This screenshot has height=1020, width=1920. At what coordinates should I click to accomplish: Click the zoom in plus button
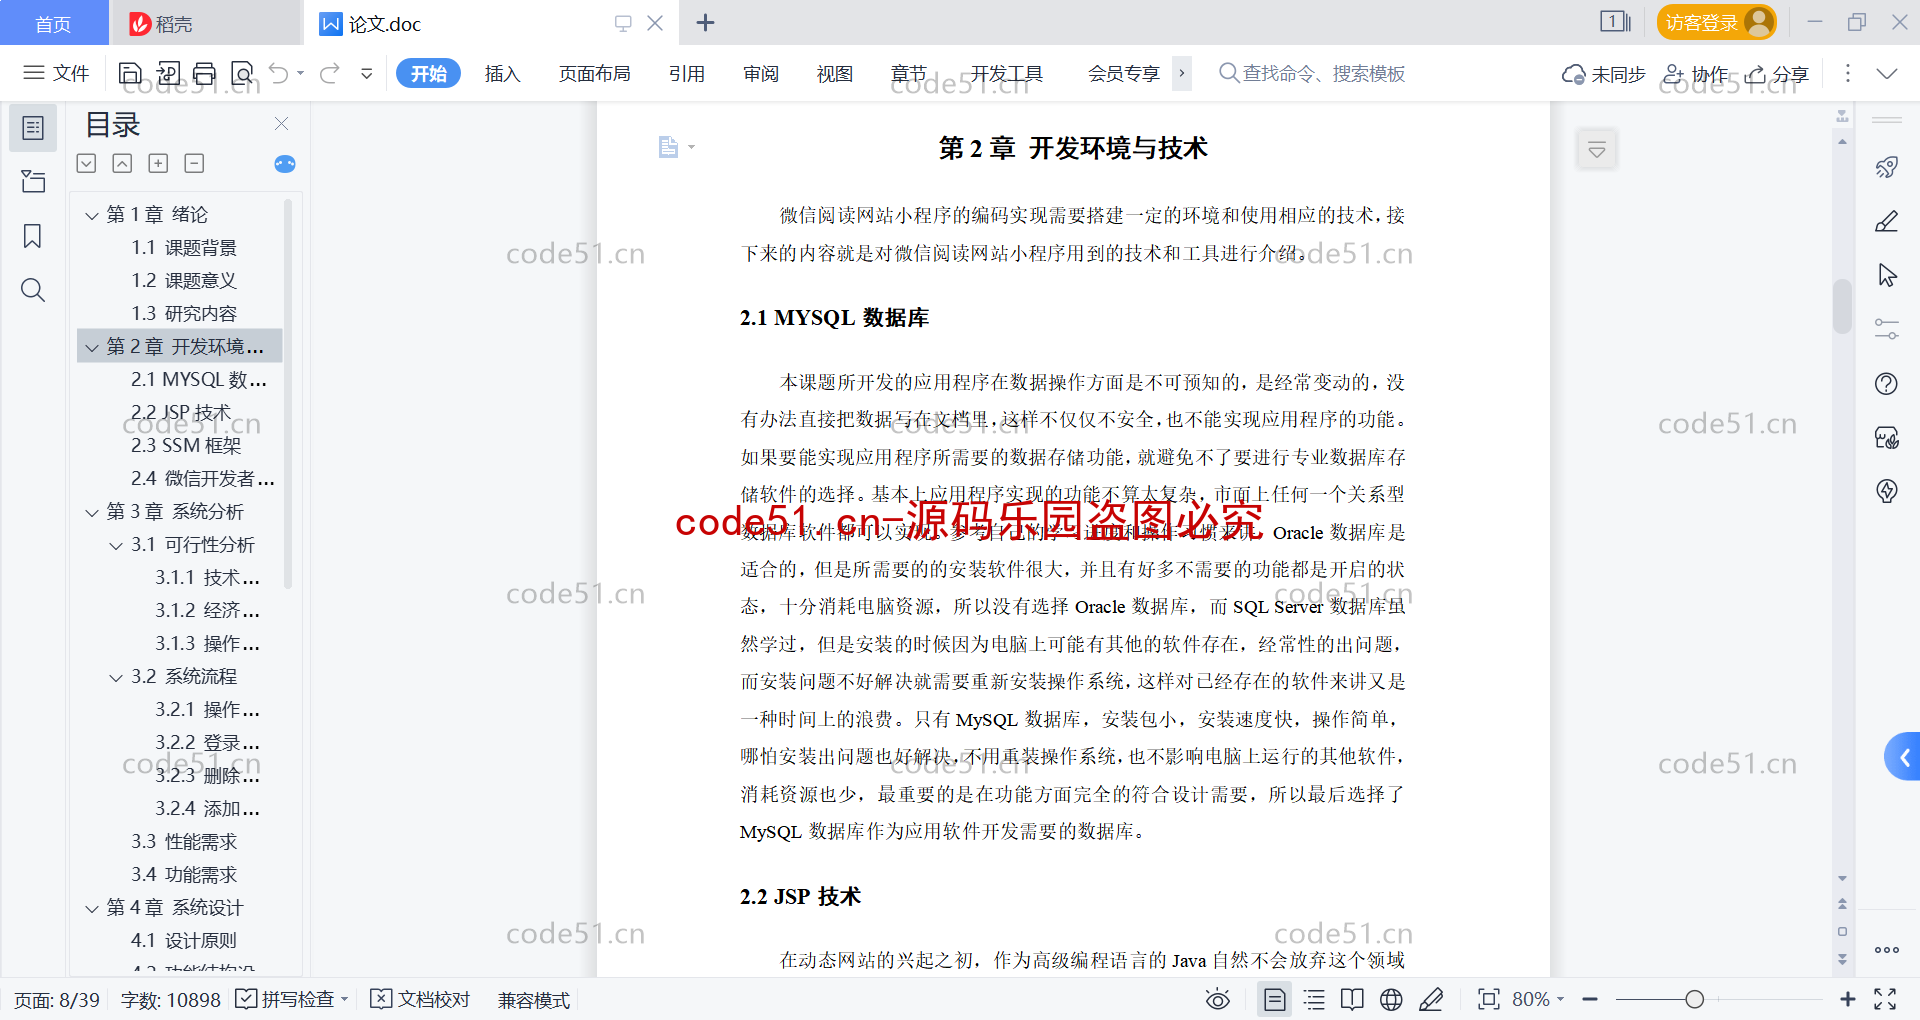coord(1848,999)
